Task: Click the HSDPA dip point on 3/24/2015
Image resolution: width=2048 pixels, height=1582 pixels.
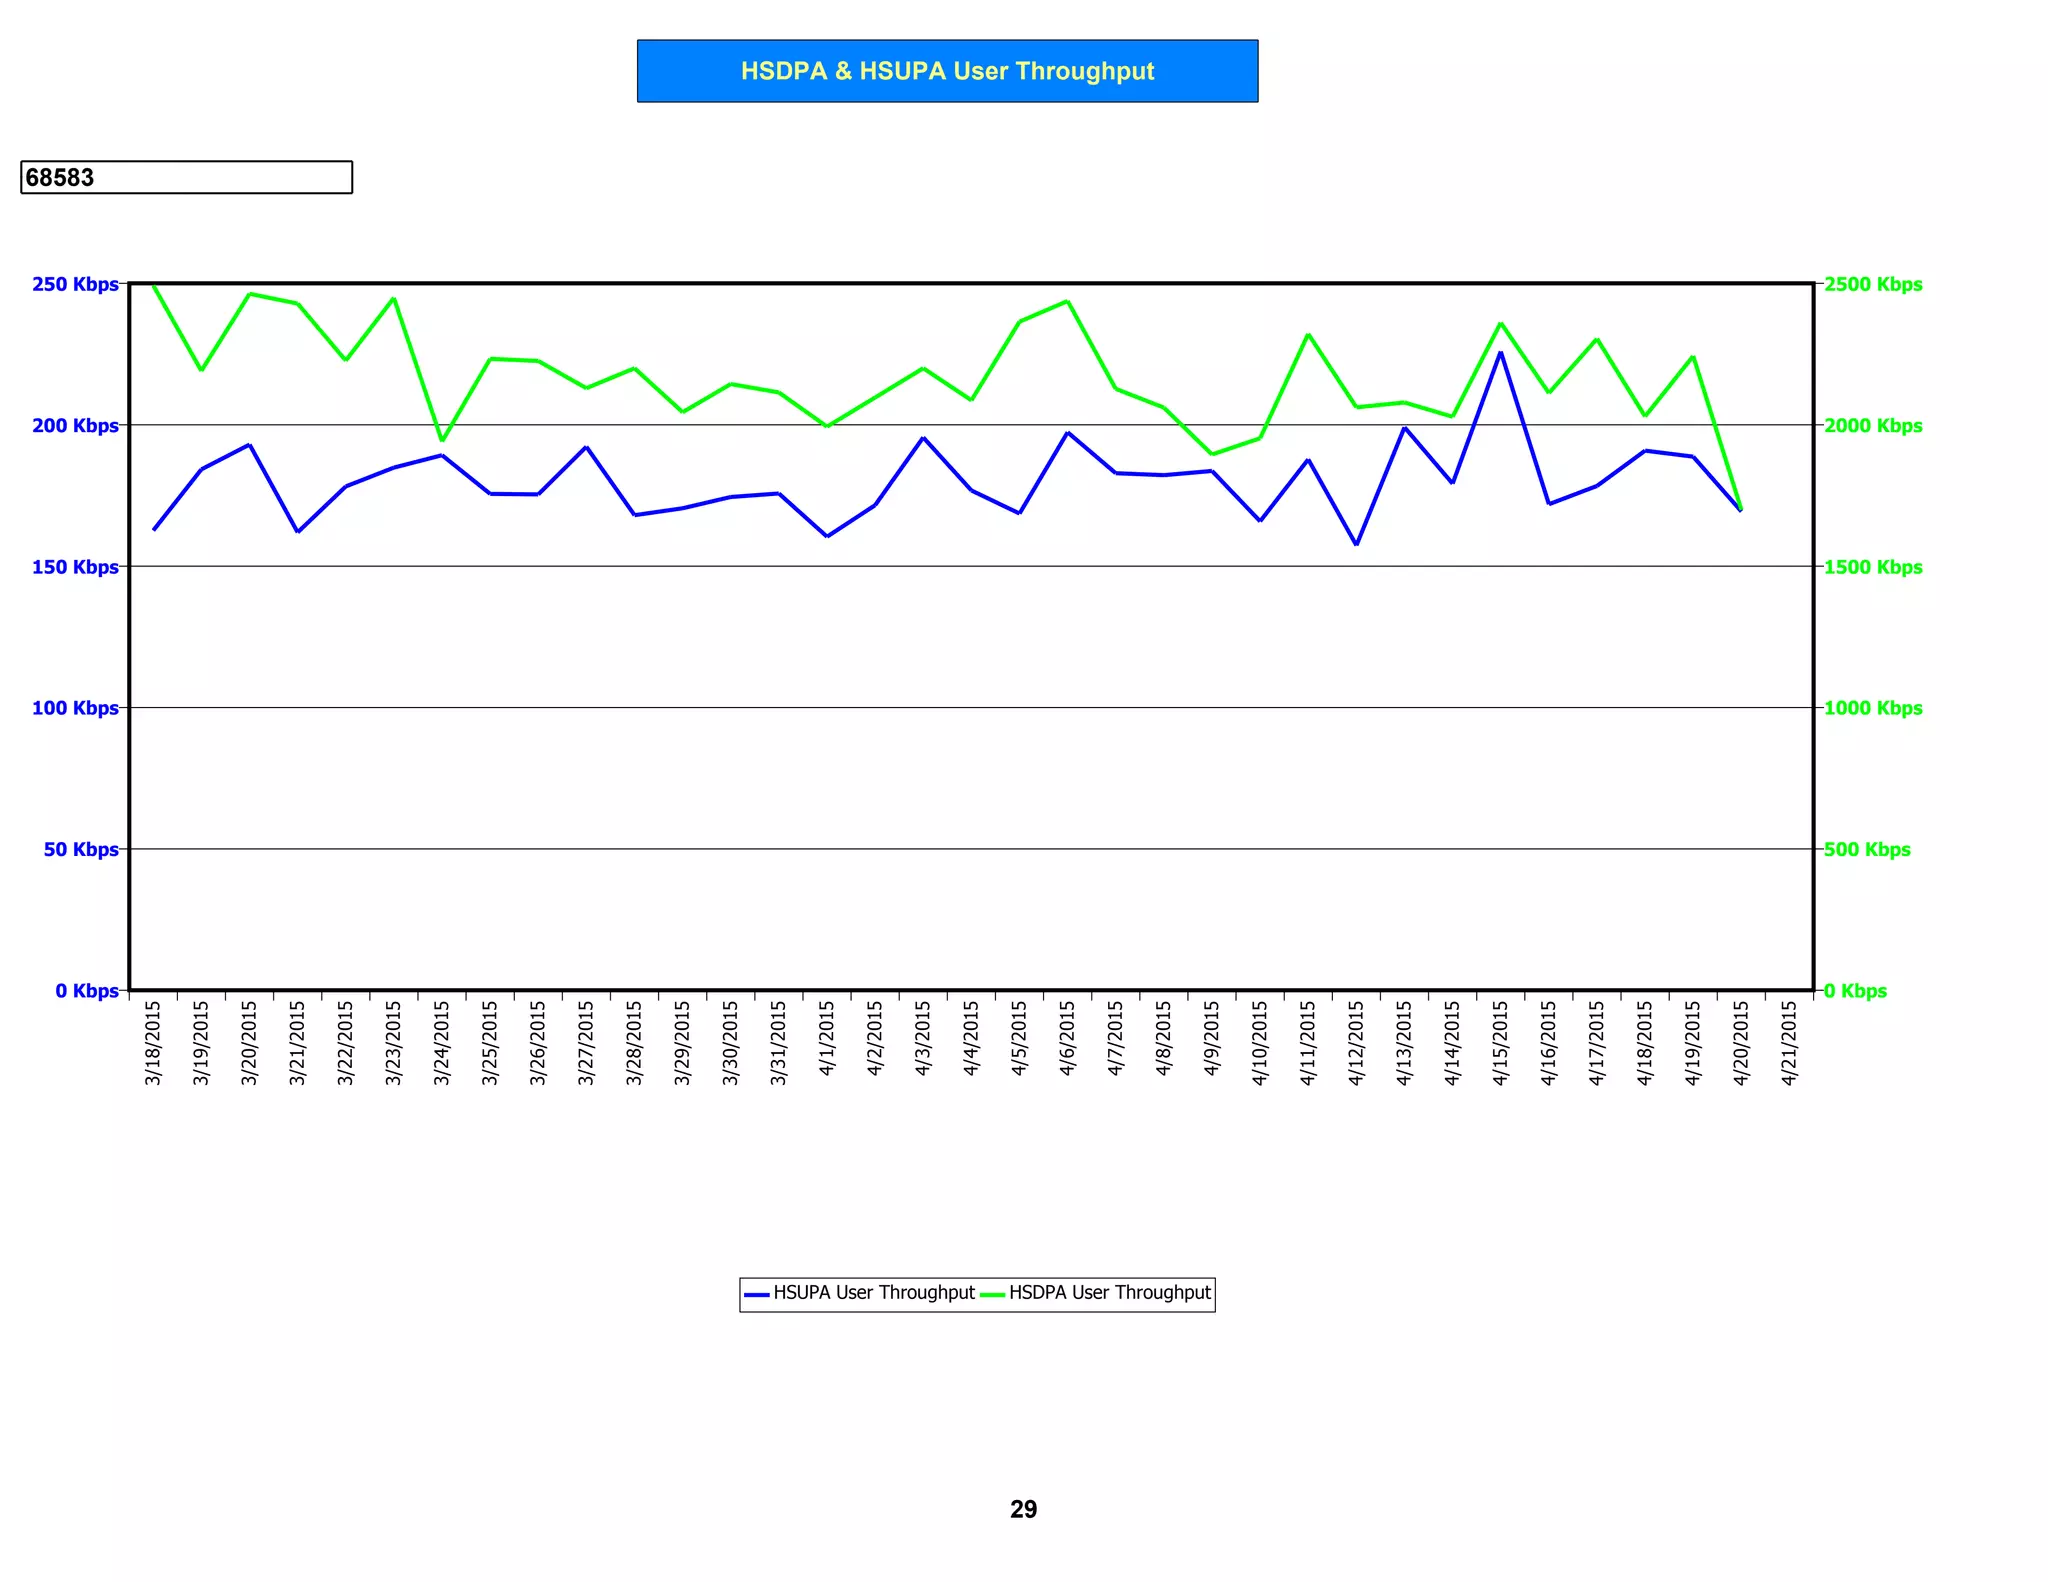Action: [442, 440]
